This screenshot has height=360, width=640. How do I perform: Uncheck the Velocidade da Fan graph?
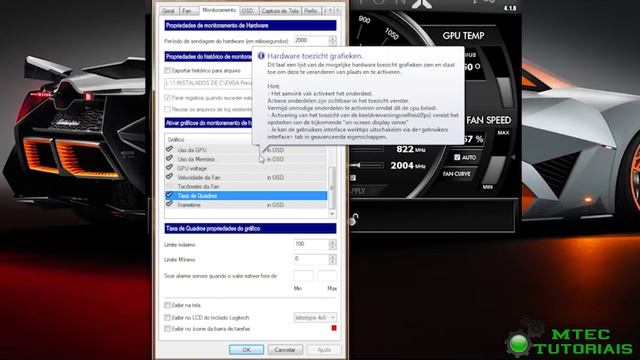tap(169, 177)
